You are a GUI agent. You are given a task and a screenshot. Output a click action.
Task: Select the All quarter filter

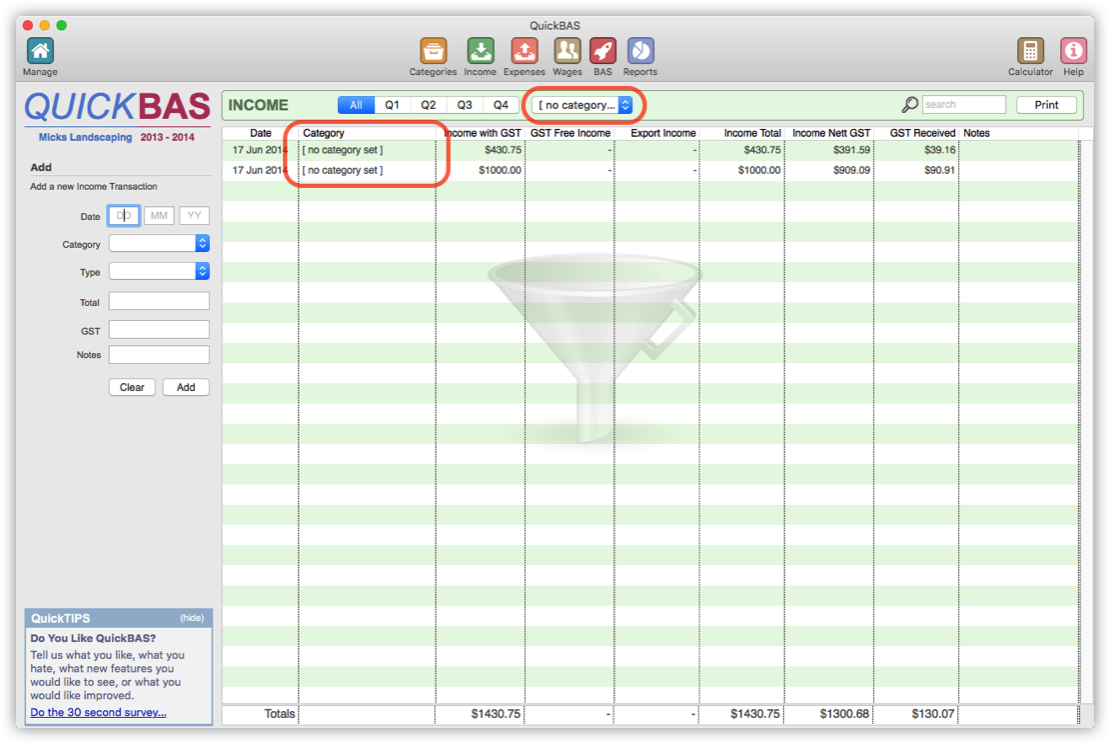[x=356, y=105]
